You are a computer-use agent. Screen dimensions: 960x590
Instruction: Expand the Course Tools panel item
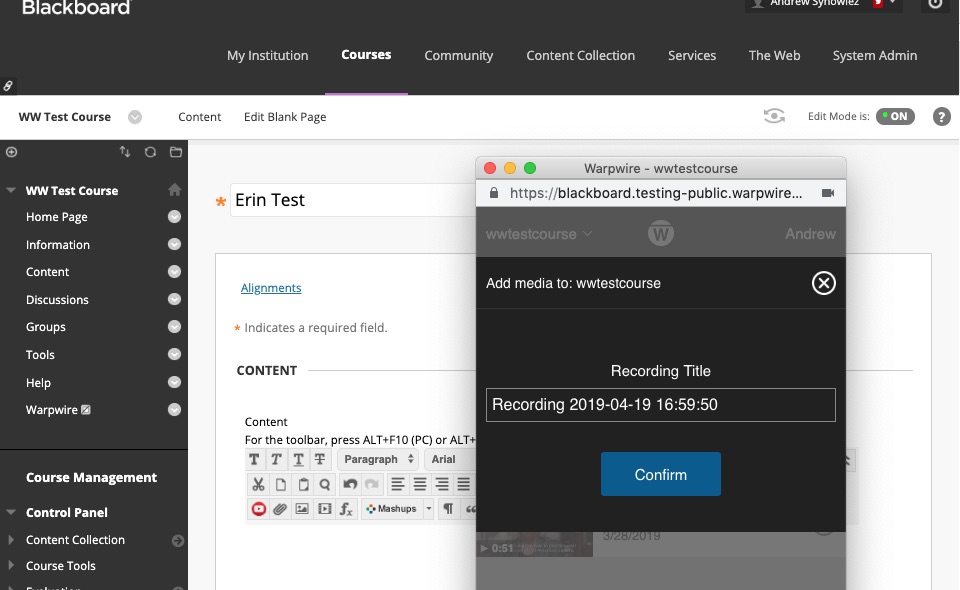pos(10,566)
